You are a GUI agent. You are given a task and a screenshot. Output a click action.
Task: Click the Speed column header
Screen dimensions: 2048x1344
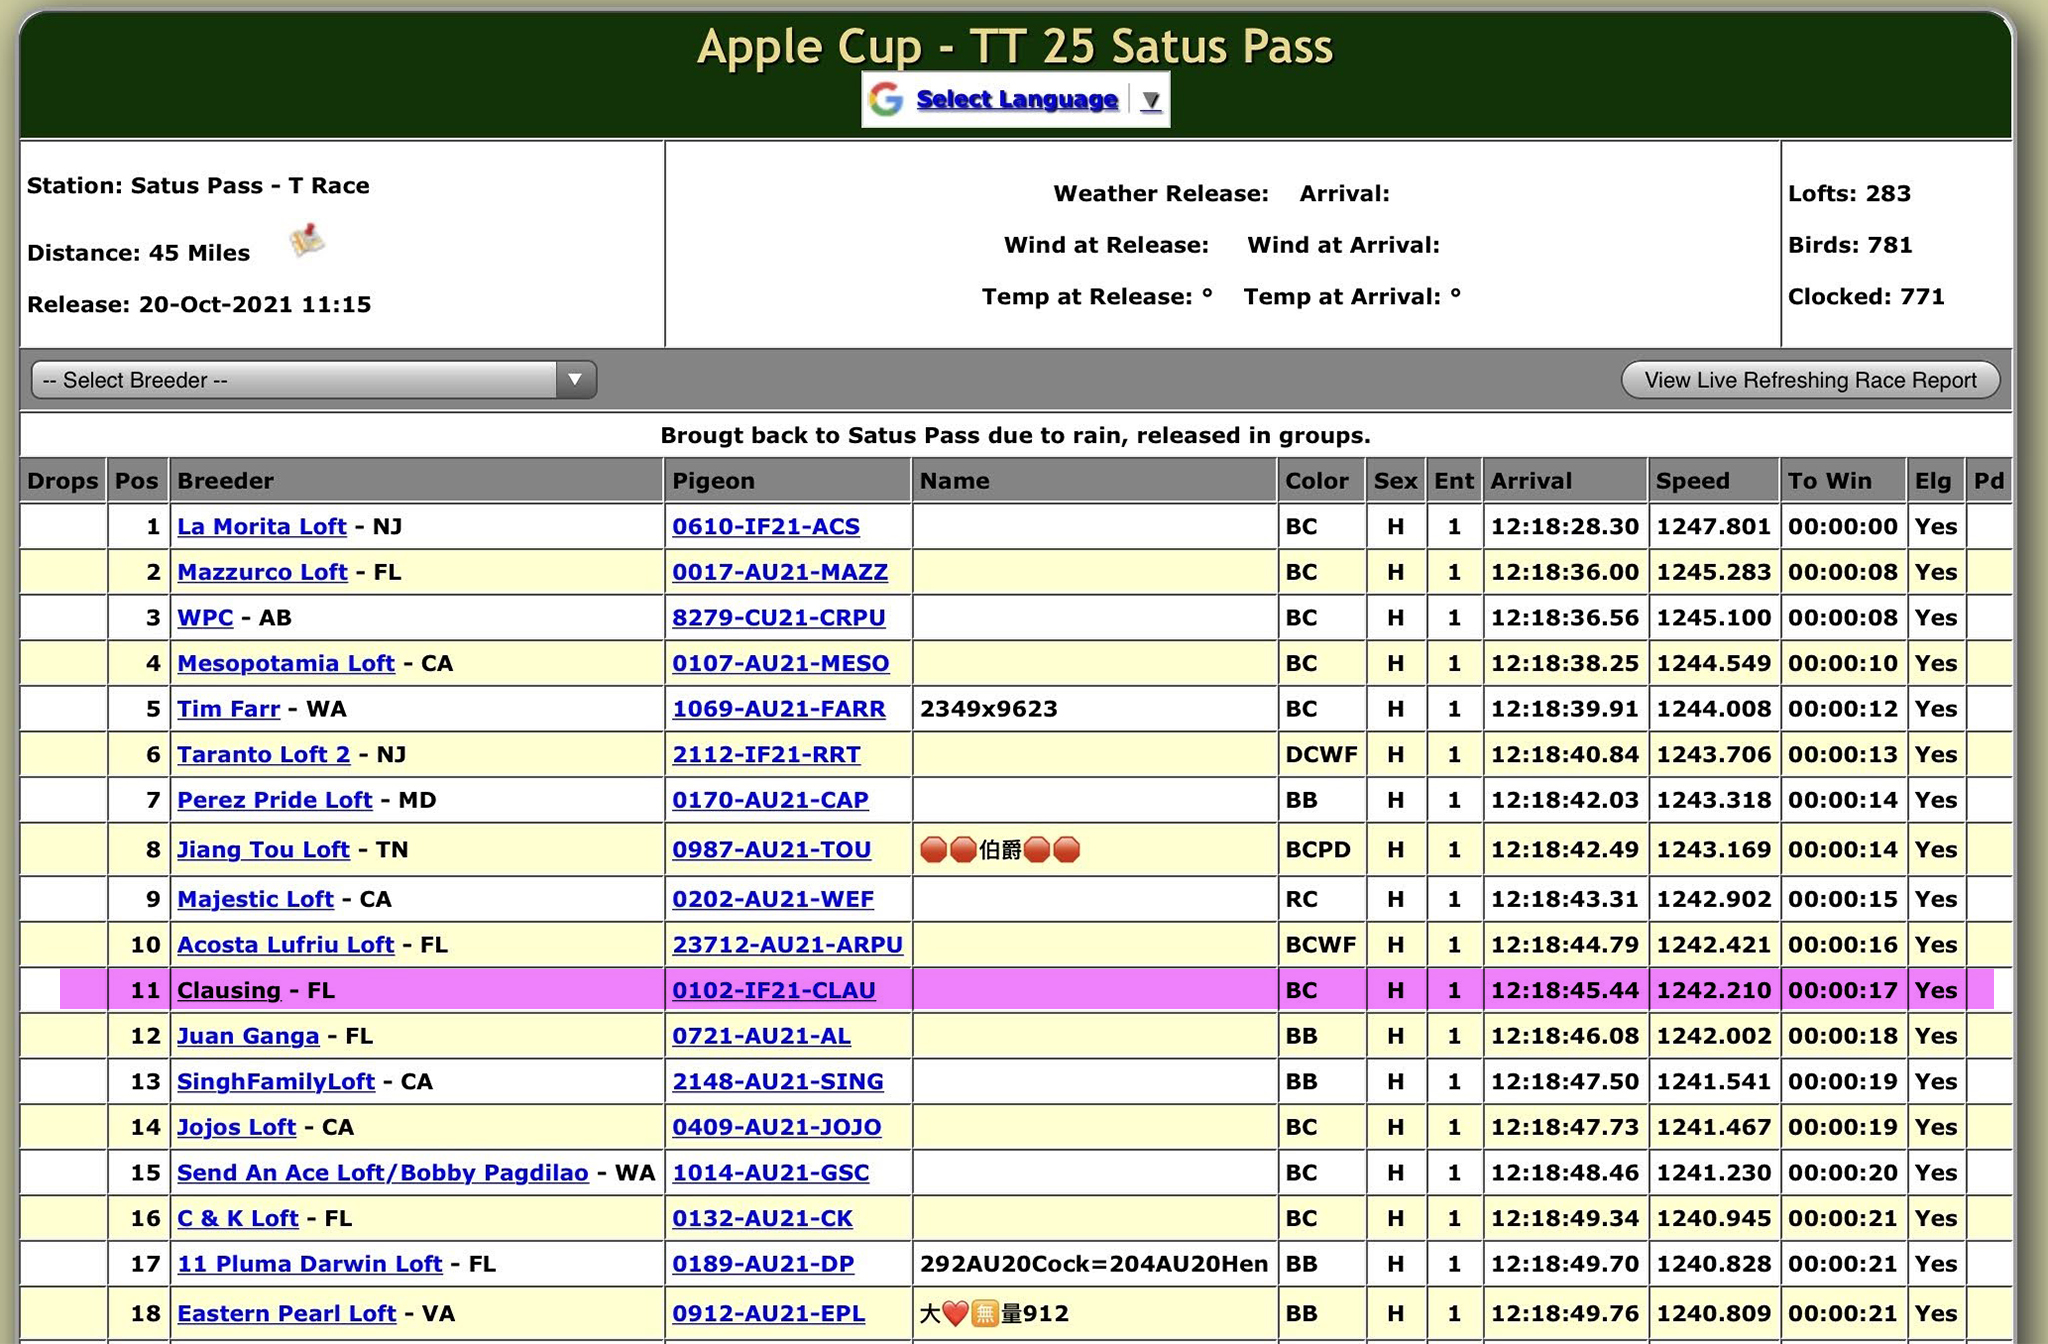click(x=1692, y=481)
